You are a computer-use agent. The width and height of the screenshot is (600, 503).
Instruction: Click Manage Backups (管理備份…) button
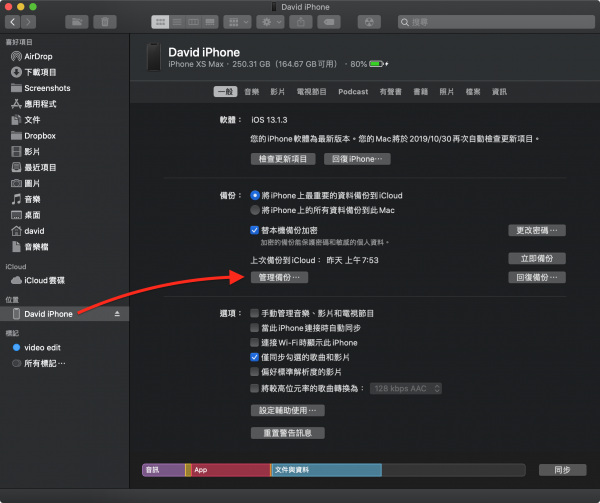279,277
